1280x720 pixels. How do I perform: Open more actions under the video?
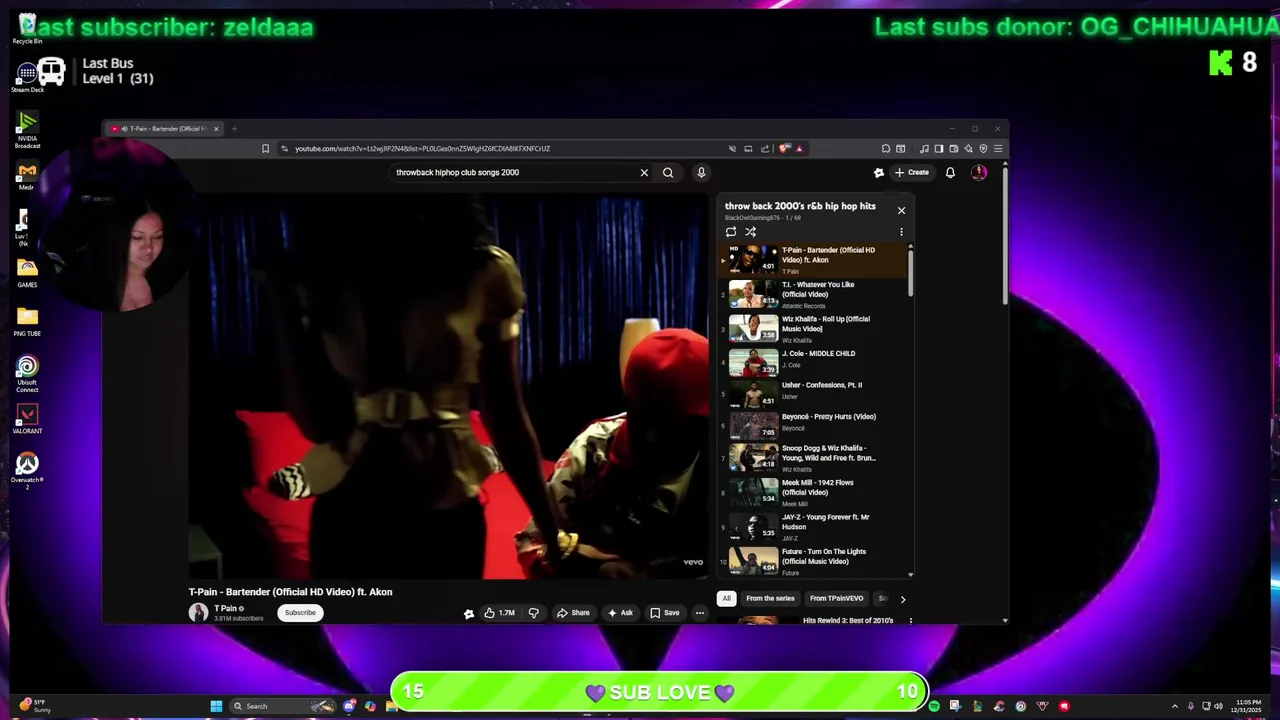(700, 613)
